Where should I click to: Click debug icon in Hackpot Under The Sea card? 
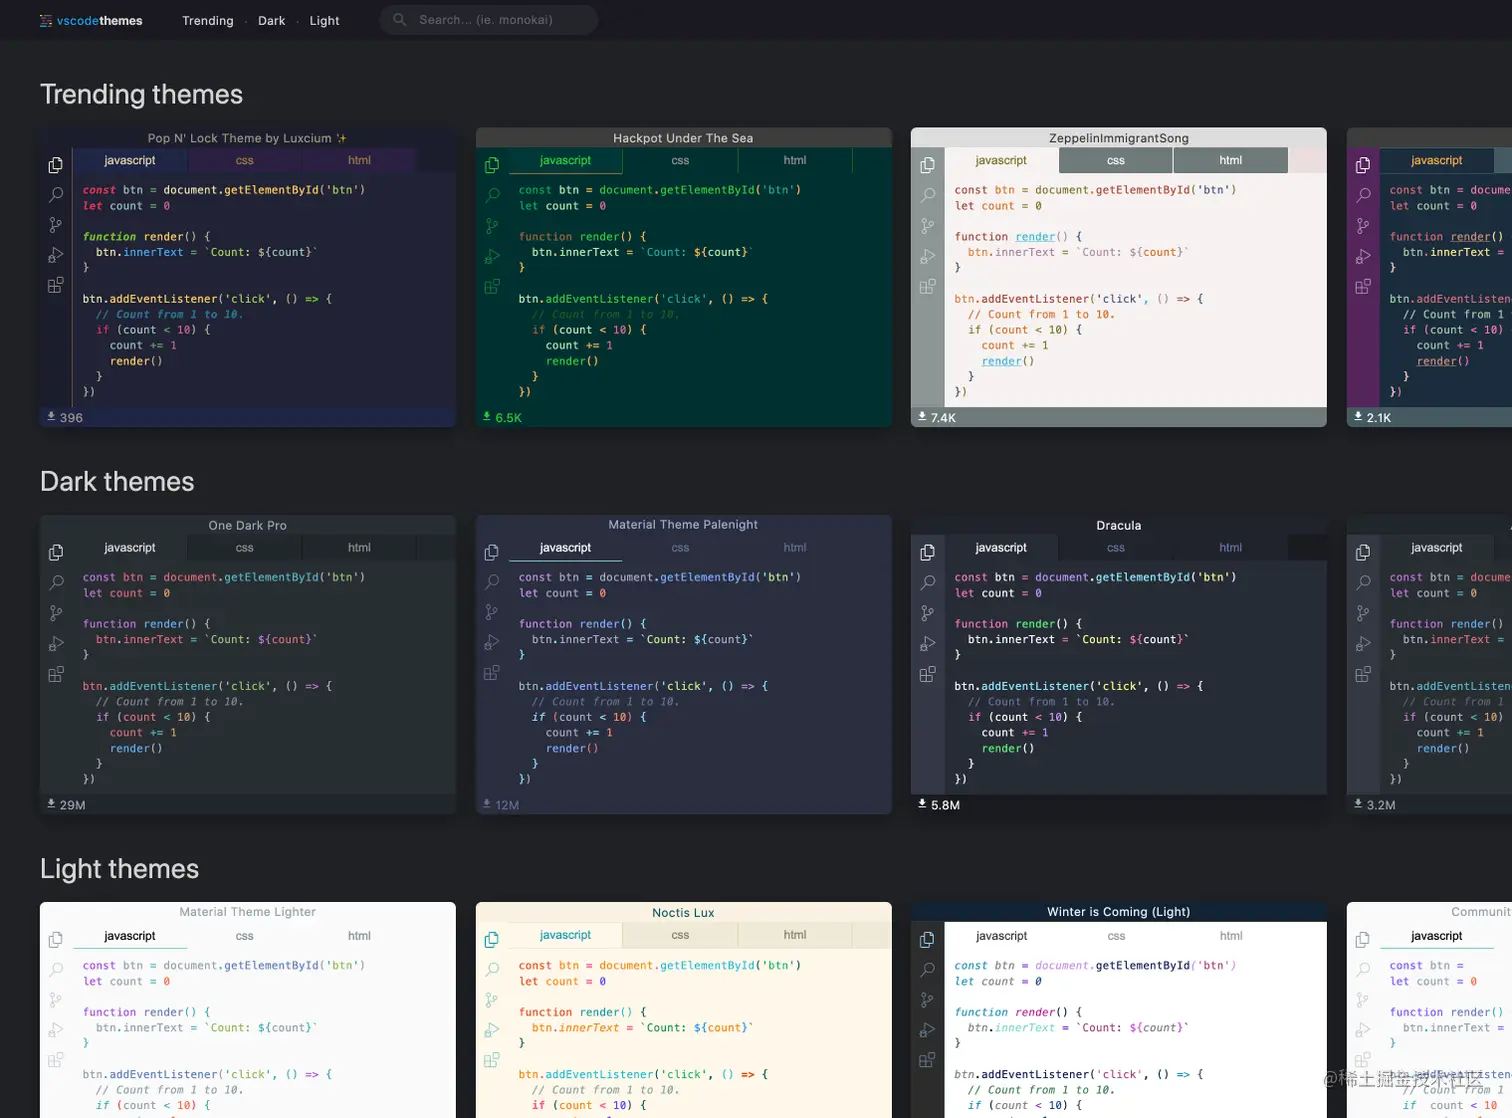point(492,256)
